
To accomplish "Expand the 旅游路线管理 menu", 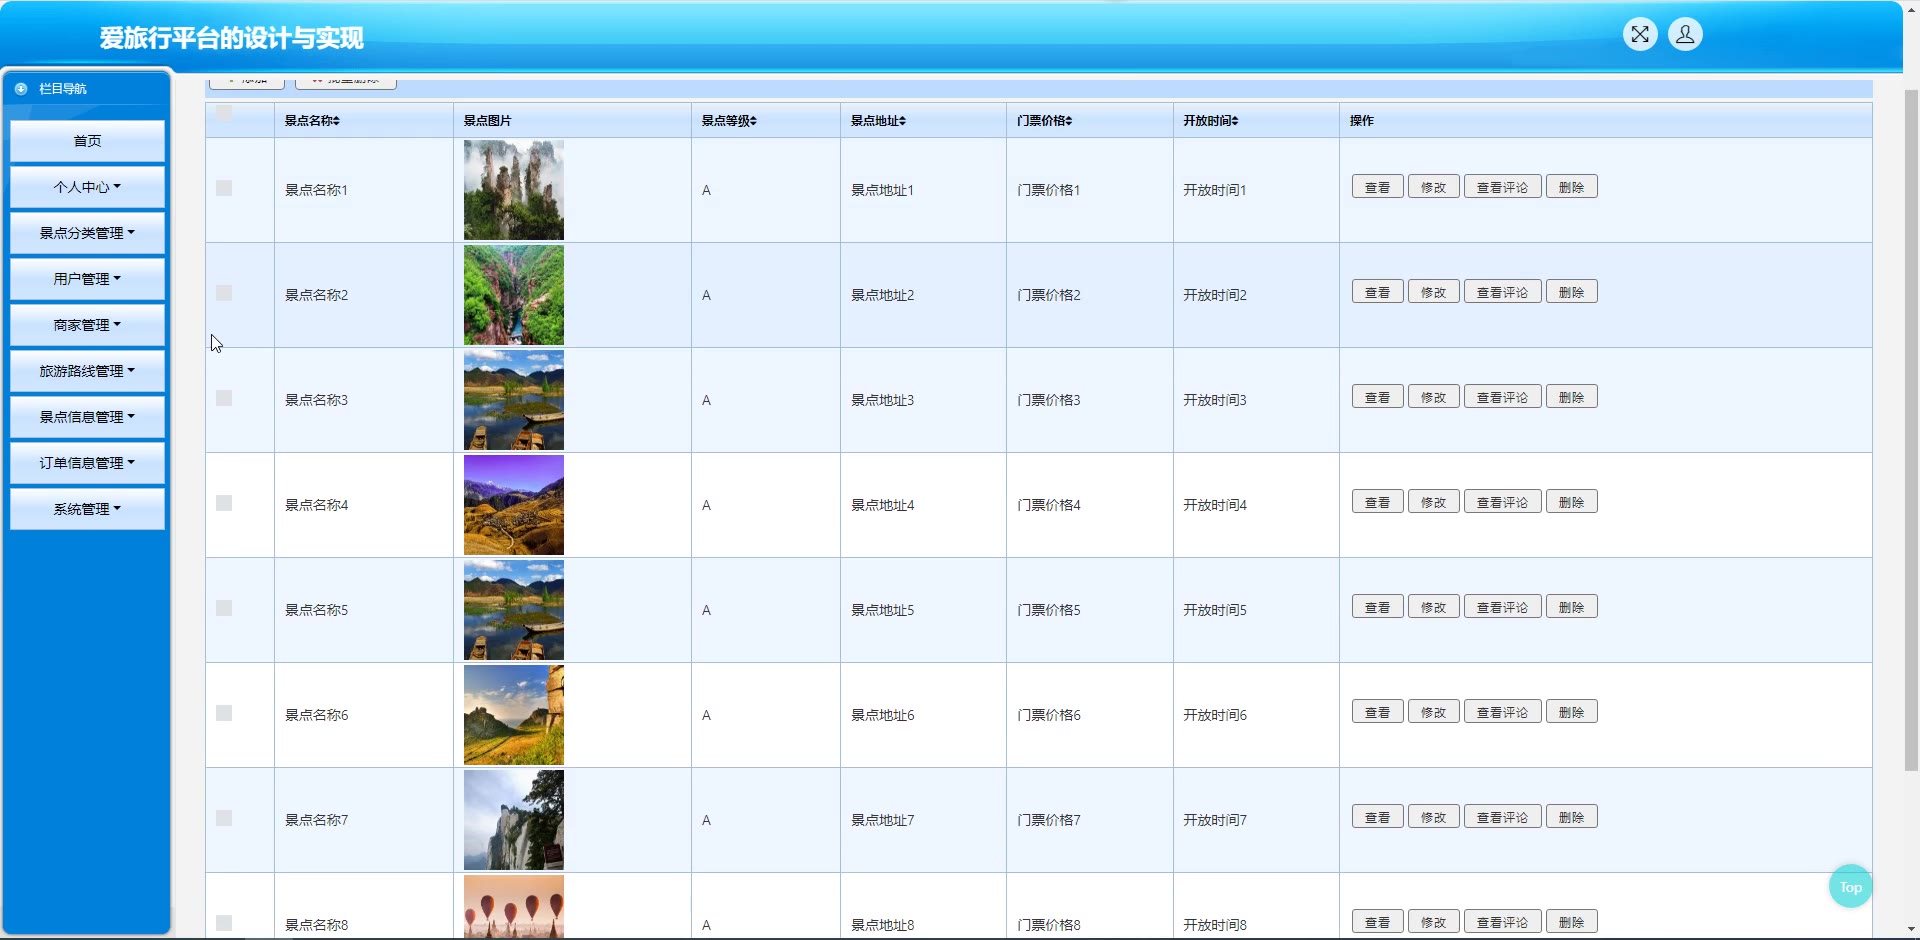I will click(x=87, y=371).
